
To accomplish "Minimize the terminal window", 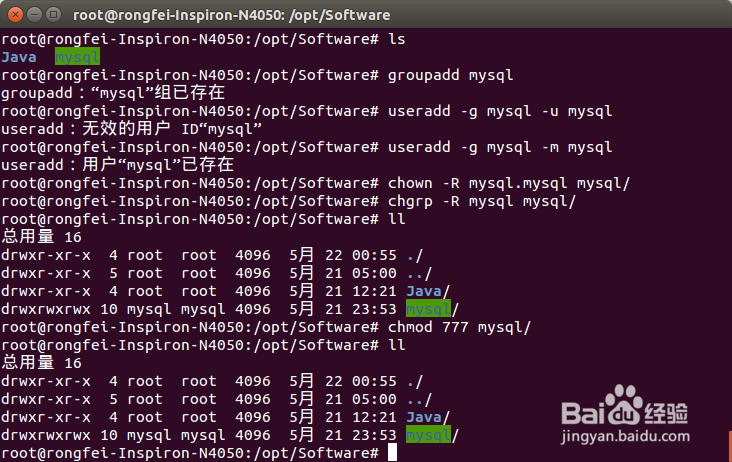I will [x=35, y=15].
